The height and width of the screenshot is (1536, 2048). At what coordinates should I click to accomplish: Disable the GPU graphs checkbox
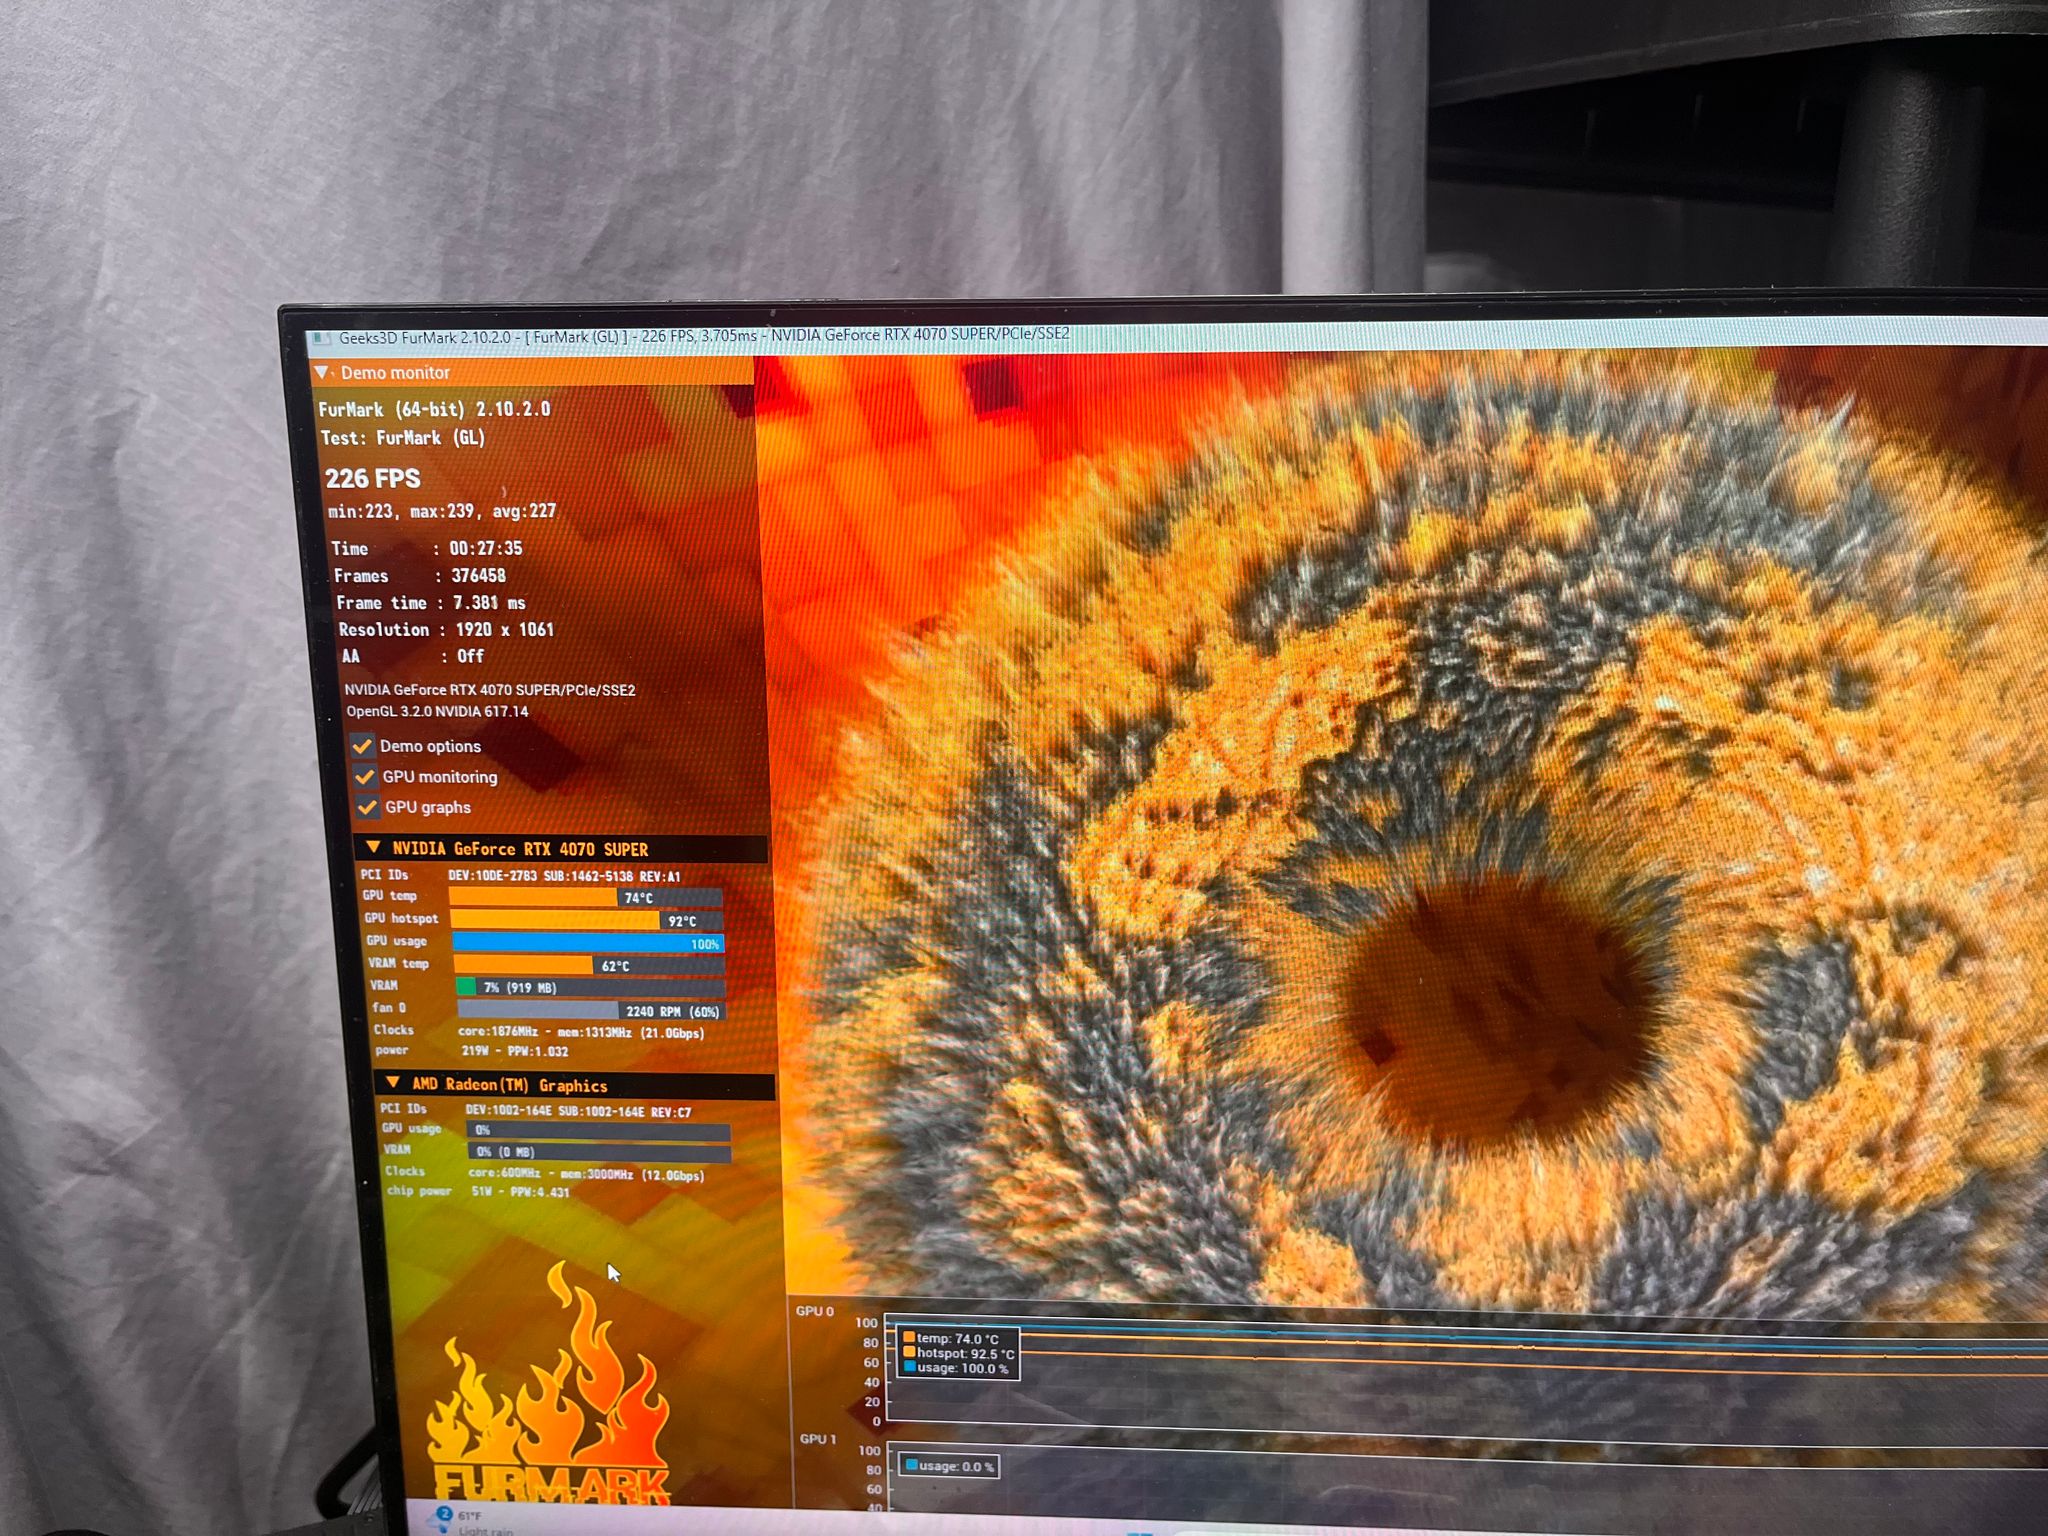click(368, 807)
